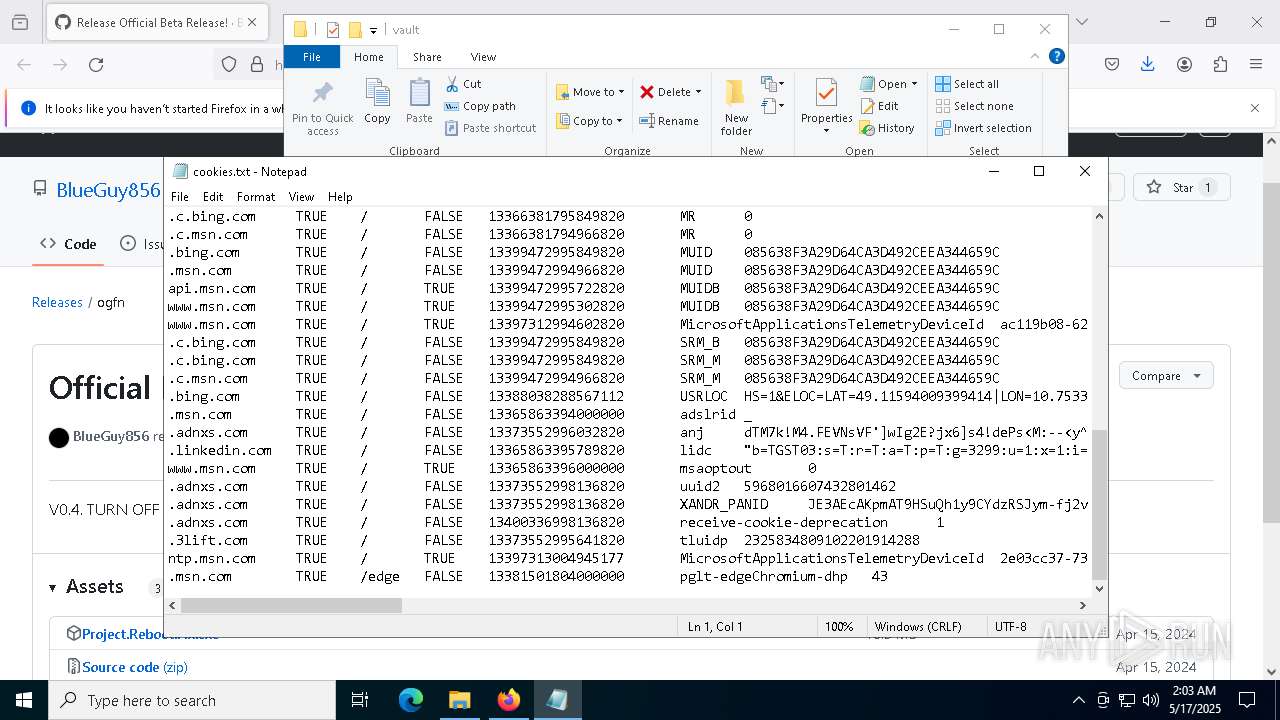
Task: Click Notepad's vertical scrollbar thumb
Action: pyautogui.click(x=1099, y=504)
